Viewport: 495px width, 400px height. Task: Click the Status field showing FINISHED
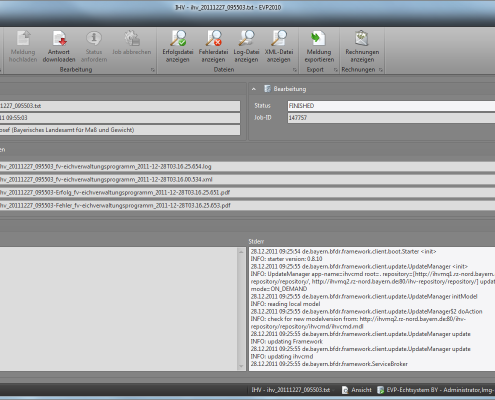391,106
